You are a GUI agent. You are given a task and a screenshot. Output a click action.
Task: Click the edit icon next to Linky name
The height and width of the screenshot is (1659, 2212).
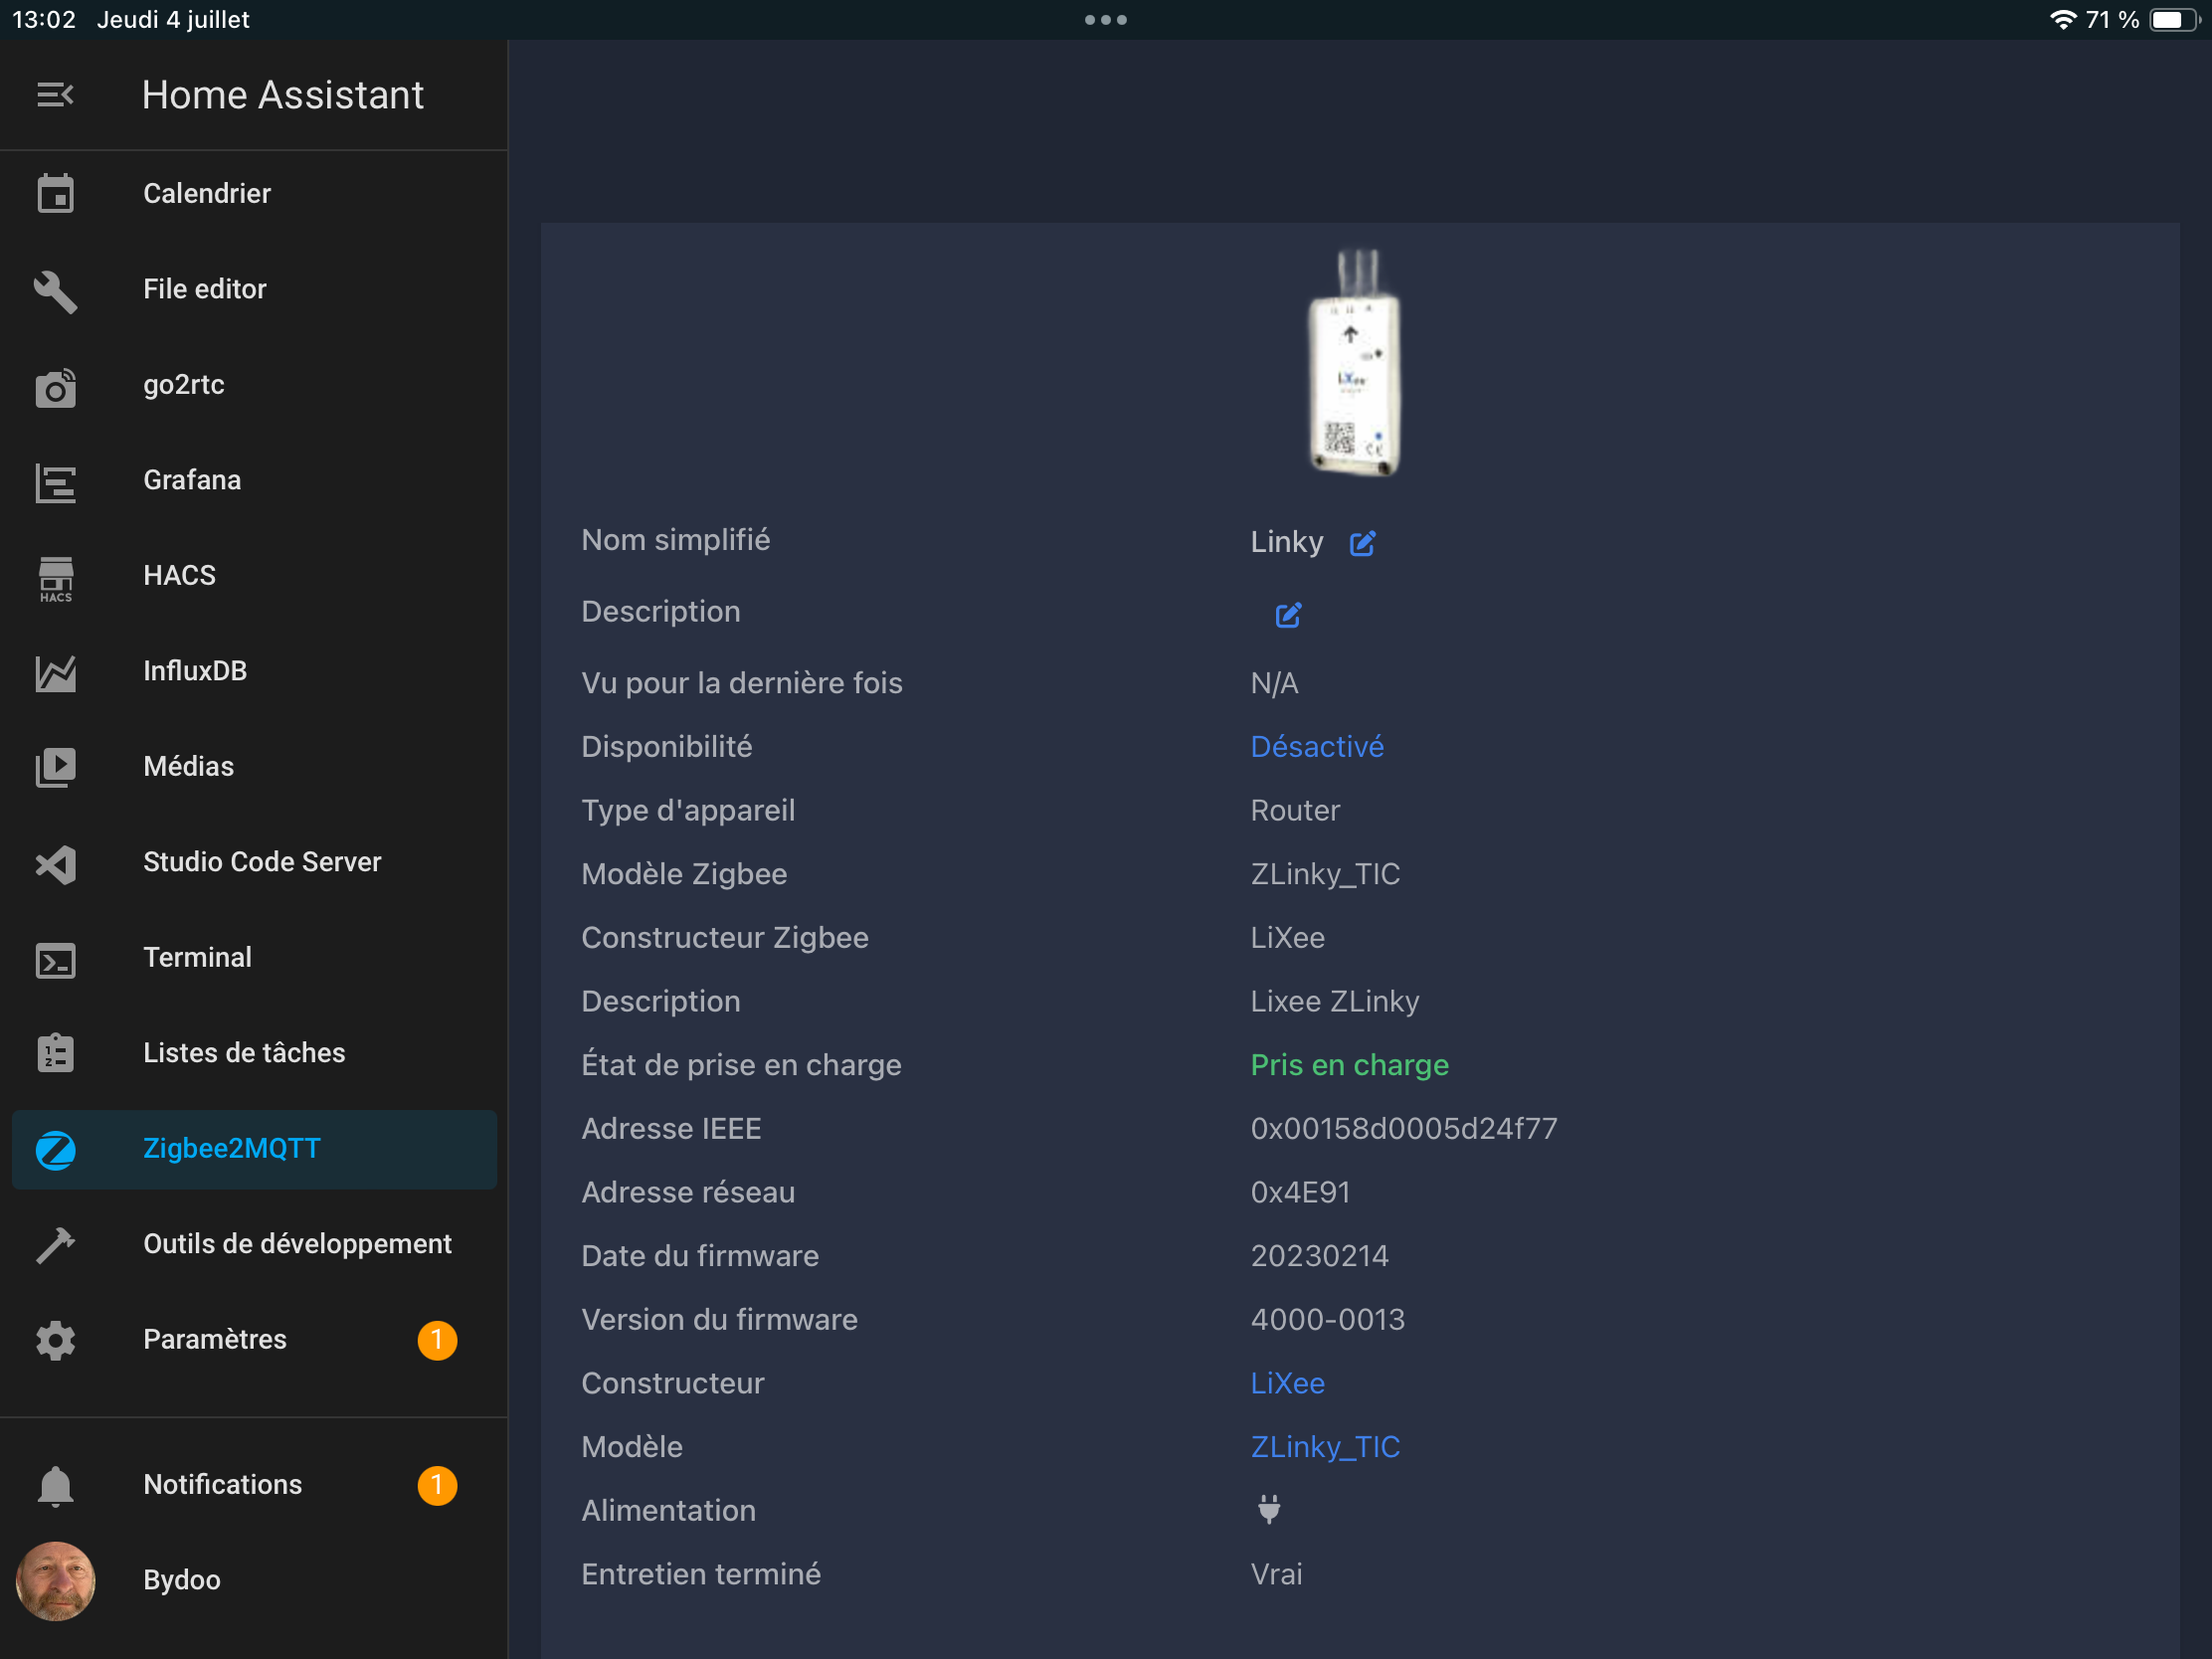1362,543
